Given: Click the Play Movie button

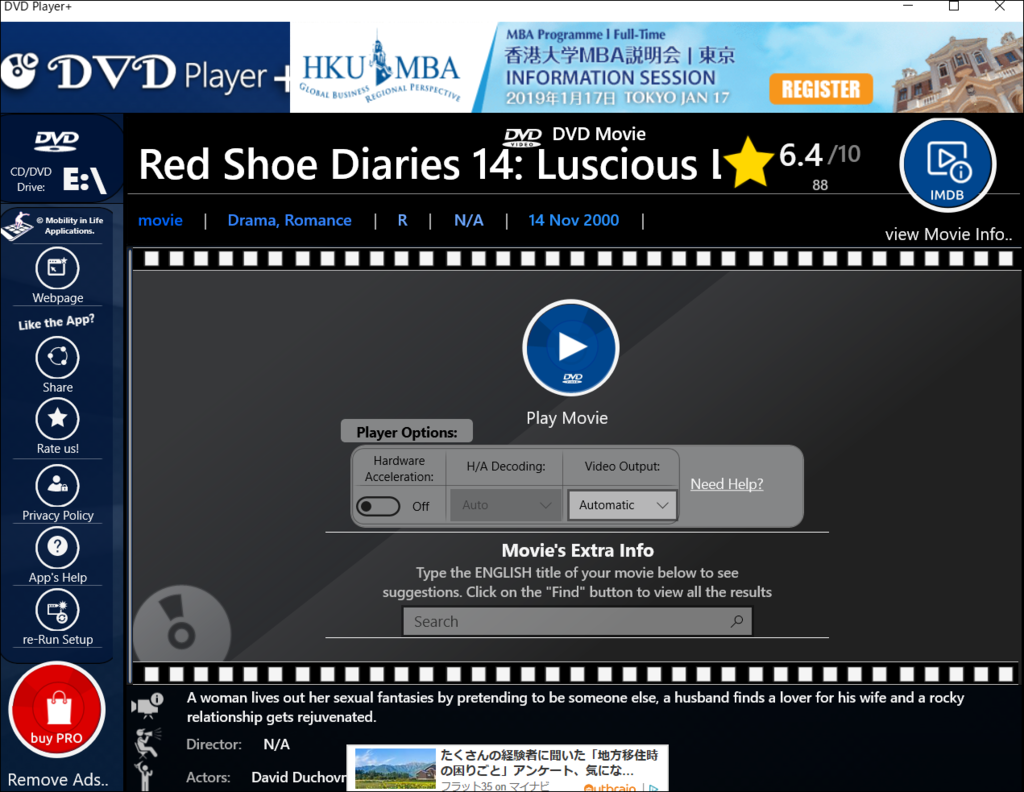Looking at the screenshot, I should [571, 348].
